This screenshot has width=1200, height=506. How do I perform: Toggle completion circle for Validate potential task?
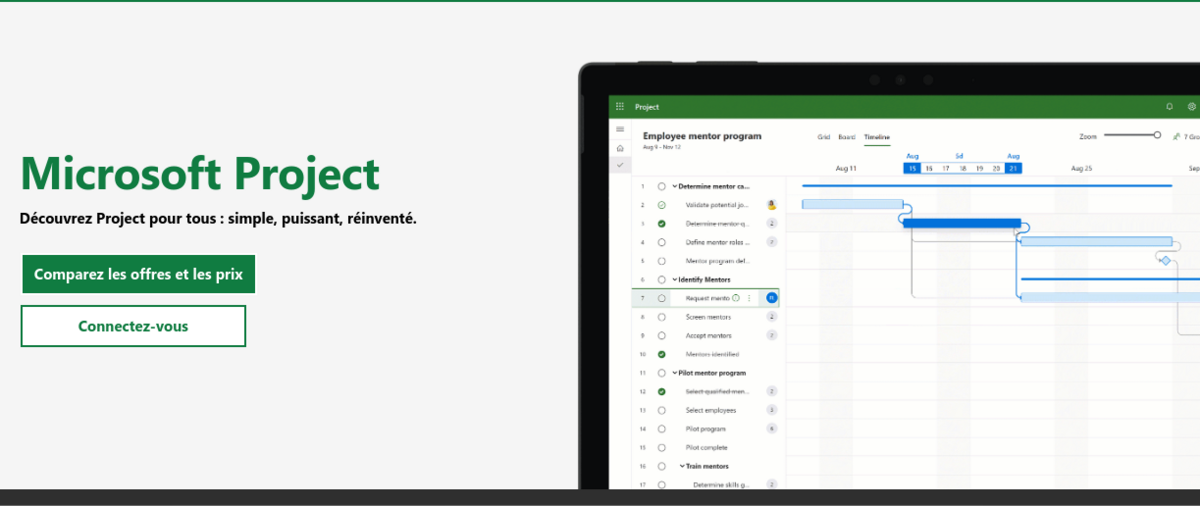click(x=661, y=204)
